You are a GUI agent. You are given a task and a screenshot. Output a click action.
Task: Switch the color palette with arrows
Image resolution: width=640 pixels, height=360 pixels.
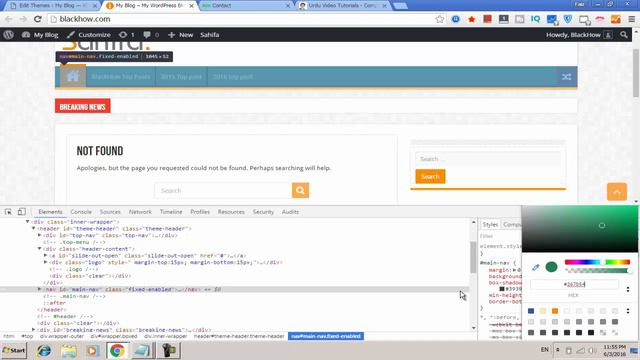(x=628, y=311)
